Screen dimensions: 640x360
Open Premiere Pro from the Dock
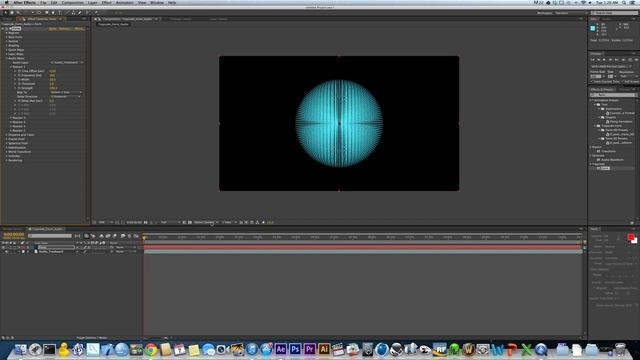point(309,349)
